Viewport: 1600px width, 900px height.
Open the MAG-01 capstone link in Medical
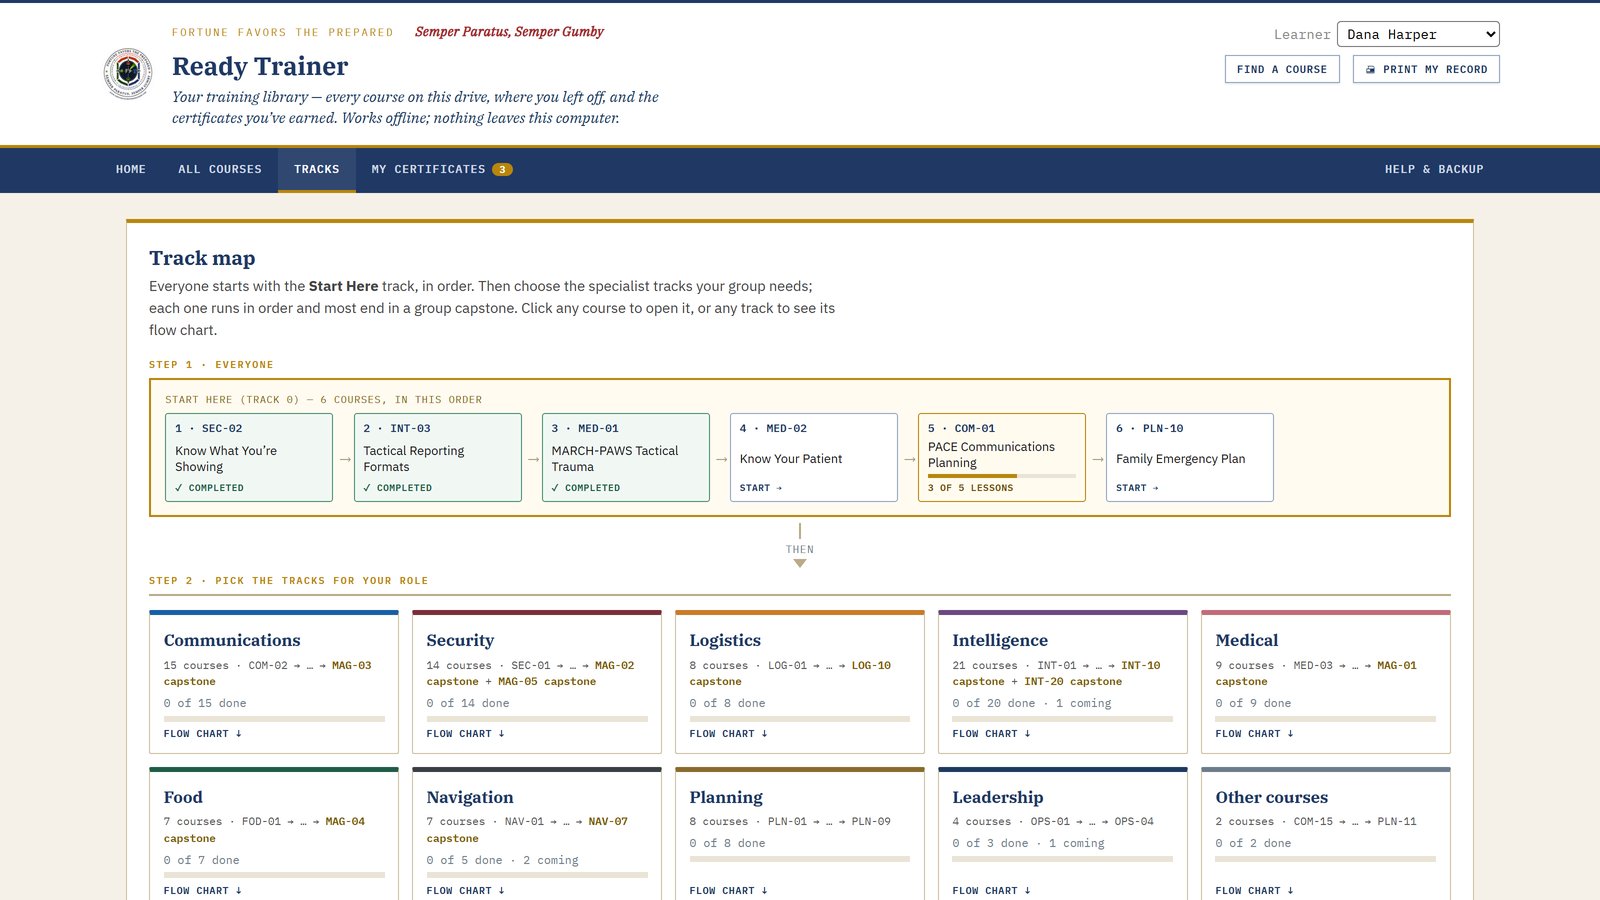[x=1397, y=666]
